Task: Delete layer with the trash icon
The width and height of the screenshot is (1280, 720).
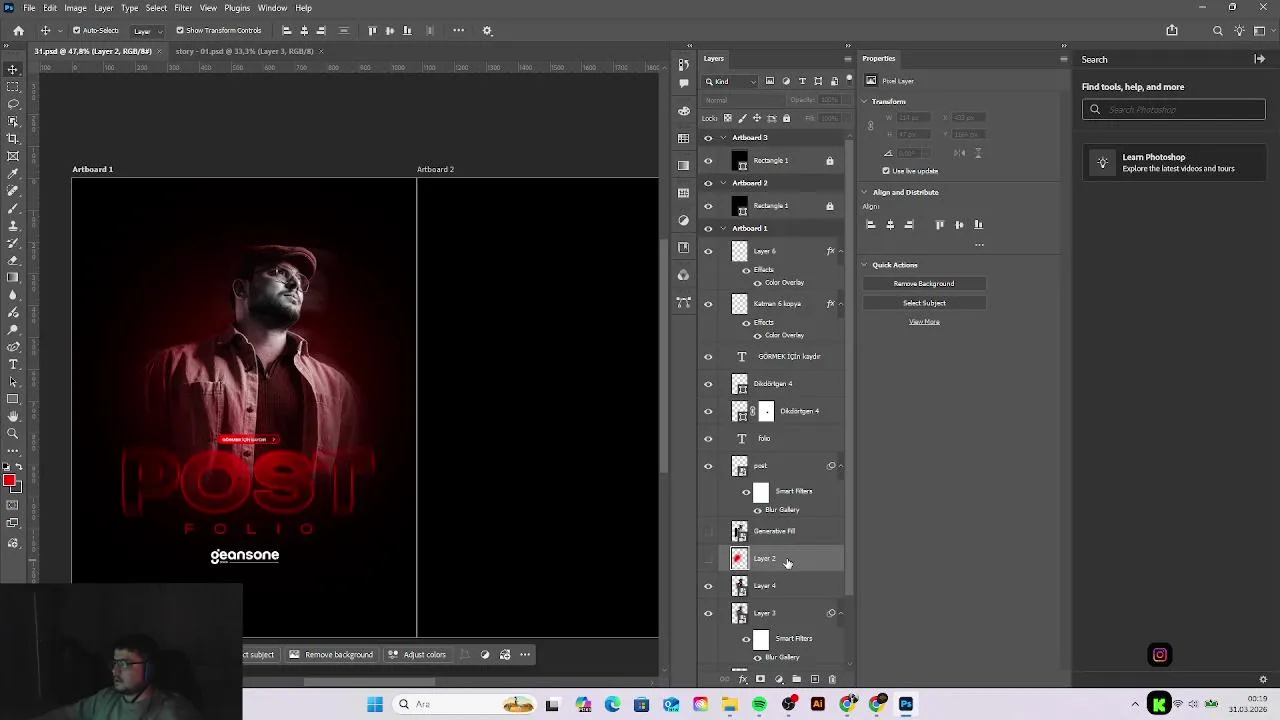Action: pos(831,680)
